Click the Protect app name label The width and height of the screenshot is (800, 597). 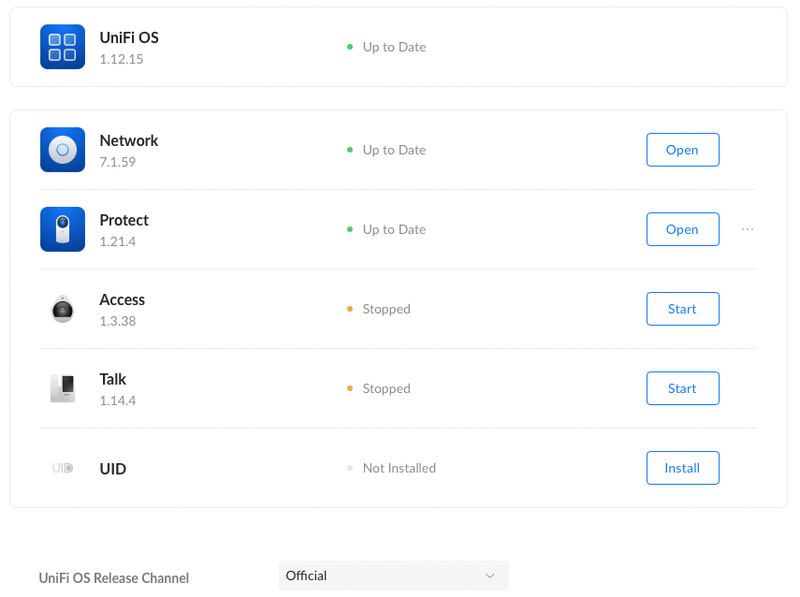(x=124, y=220)
